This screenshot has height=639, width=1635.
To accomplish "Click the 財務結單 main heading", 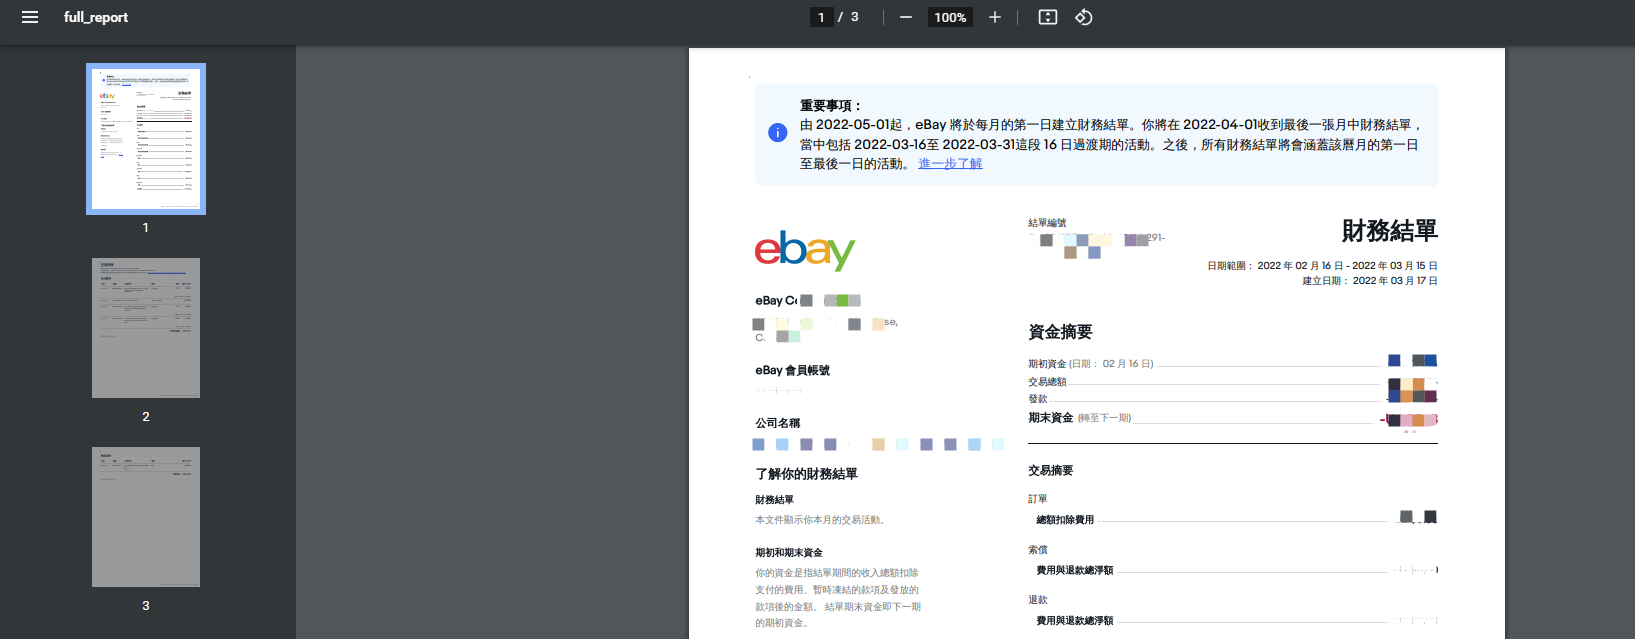I will point(1389,231).
